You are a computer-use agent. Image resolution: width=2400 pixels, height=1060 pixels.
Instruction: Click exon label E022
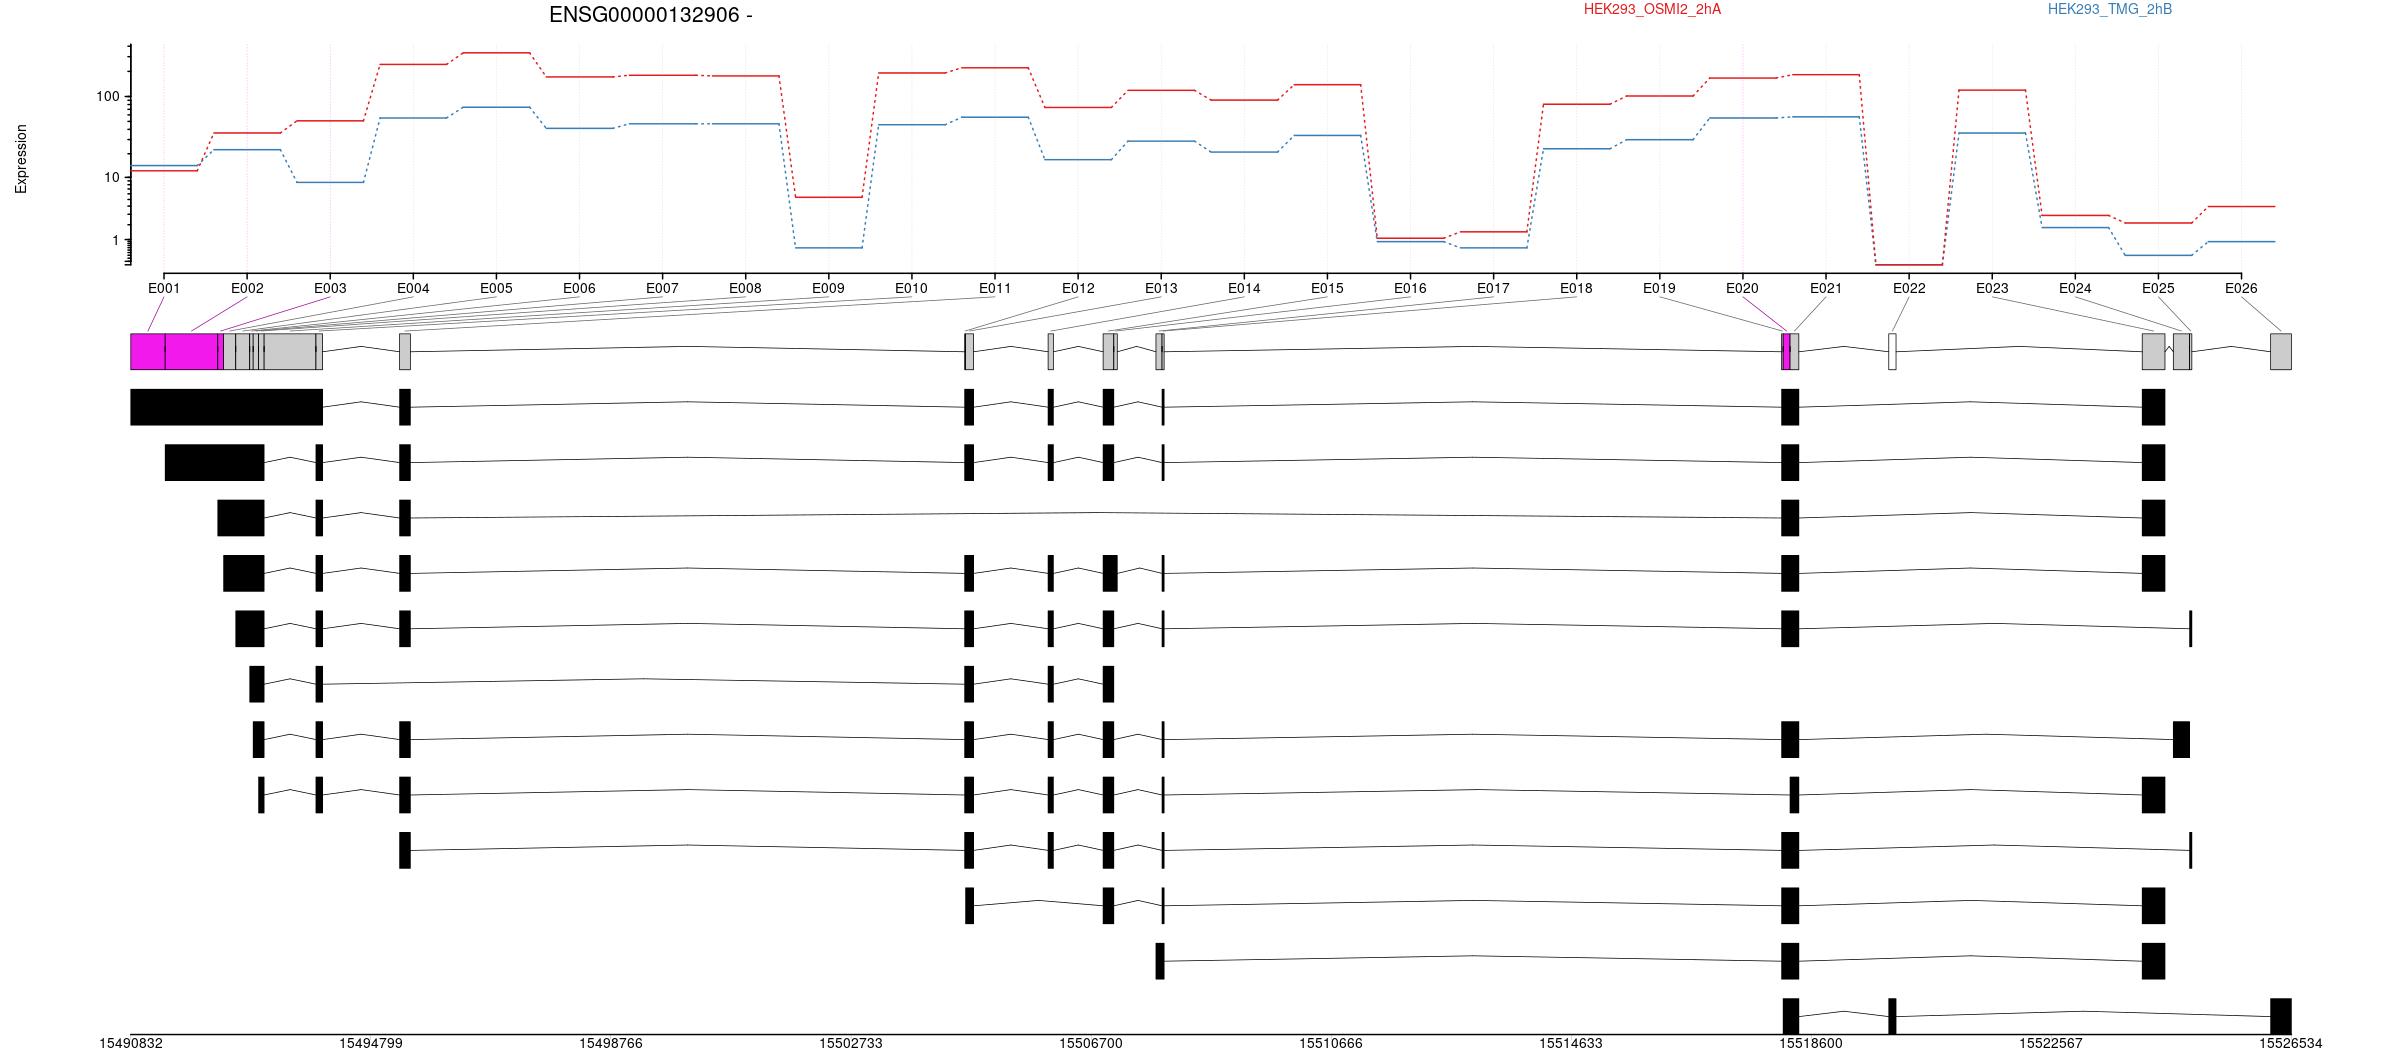click(1909, 289)
